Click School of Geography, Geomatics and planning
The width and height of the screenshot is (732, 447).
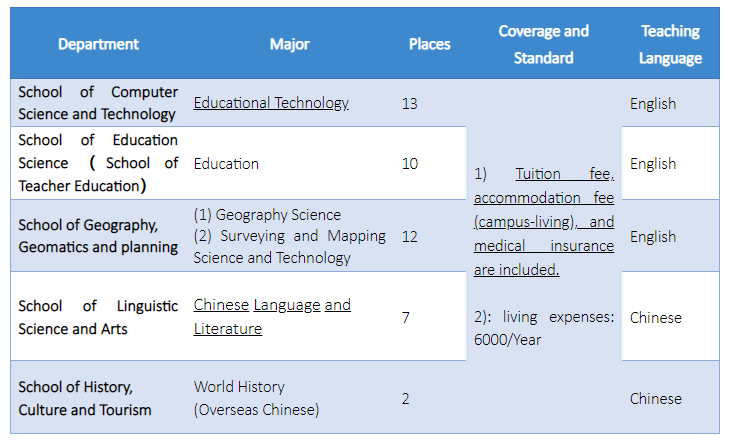(98, 237)
